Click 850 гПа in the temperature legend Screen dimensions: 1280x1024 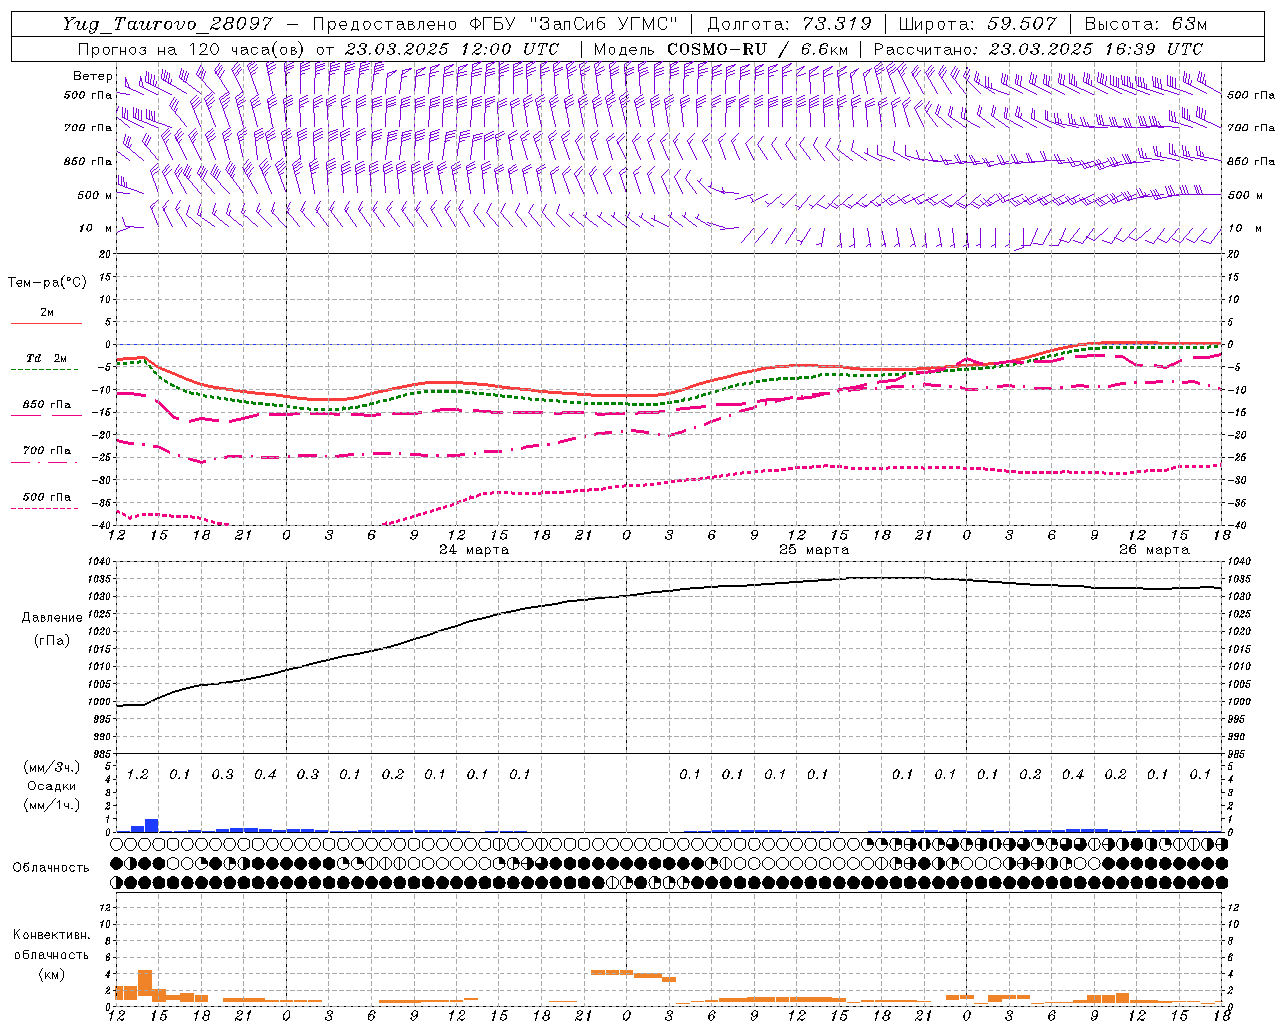pyautogui.click(x=47, y=405)
